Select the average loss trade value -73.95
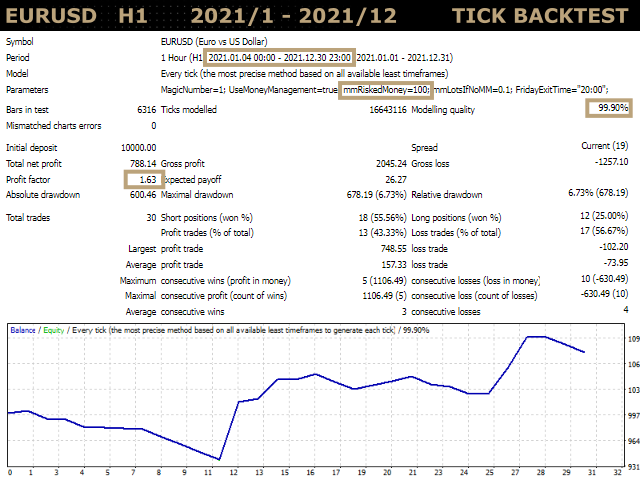The height and width of the screenshot is (480, 640). [x=616, y=263]
